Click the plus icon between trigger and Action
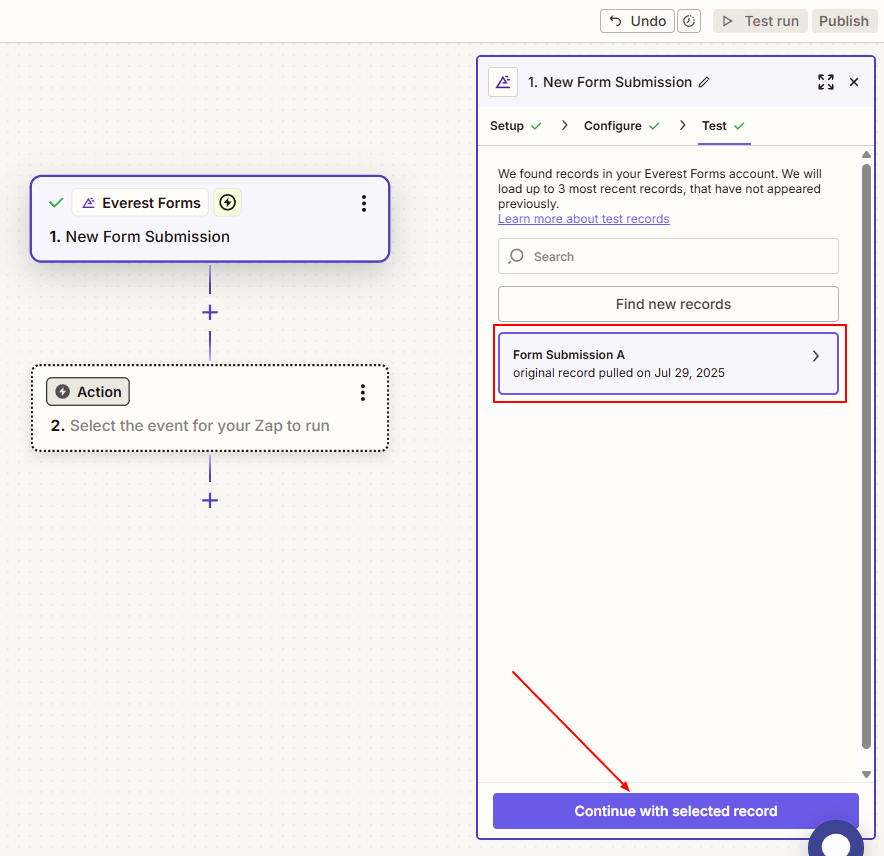Image resolution: width=884 pixels, height=856 pixels. coord(210,312)
